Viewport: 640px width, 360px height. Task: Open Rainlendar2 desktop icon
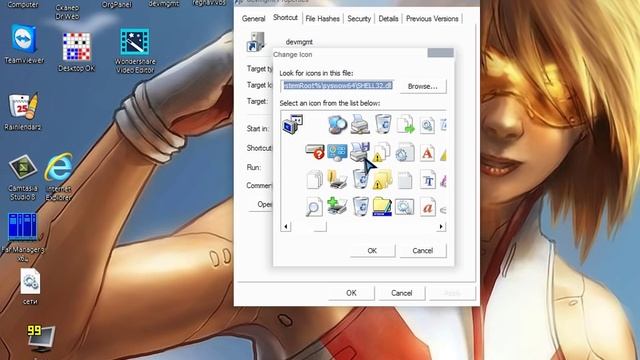[x=23, y=111]
